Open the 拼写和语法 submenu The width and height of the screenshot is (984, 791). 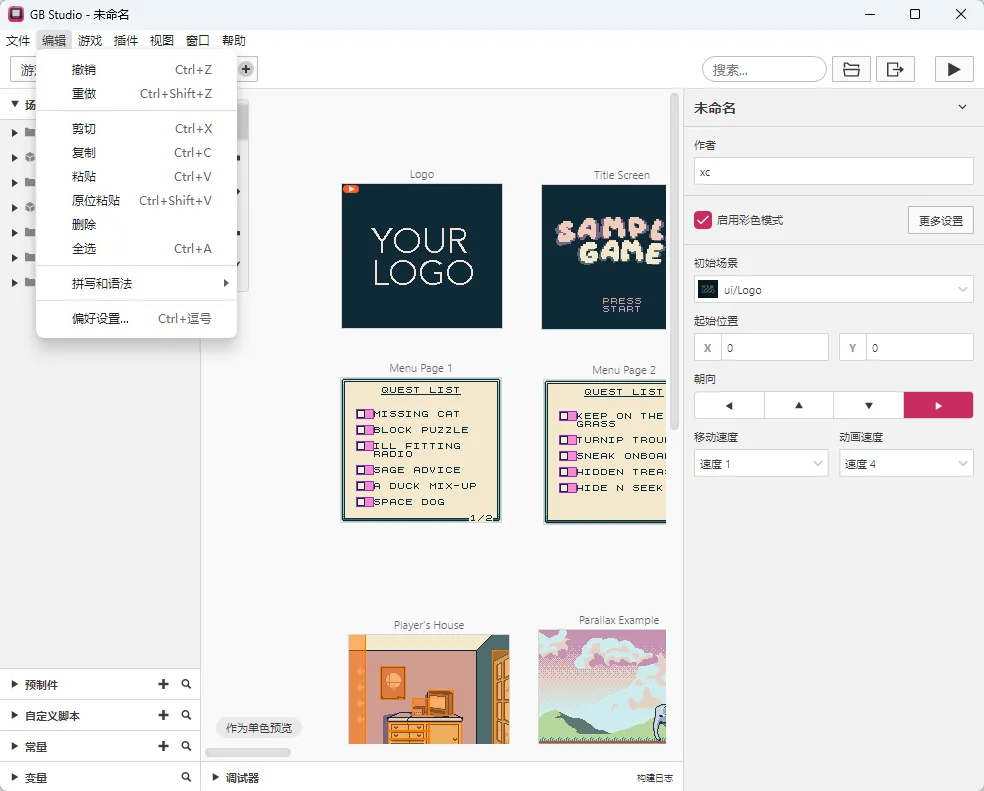[136, 283]
